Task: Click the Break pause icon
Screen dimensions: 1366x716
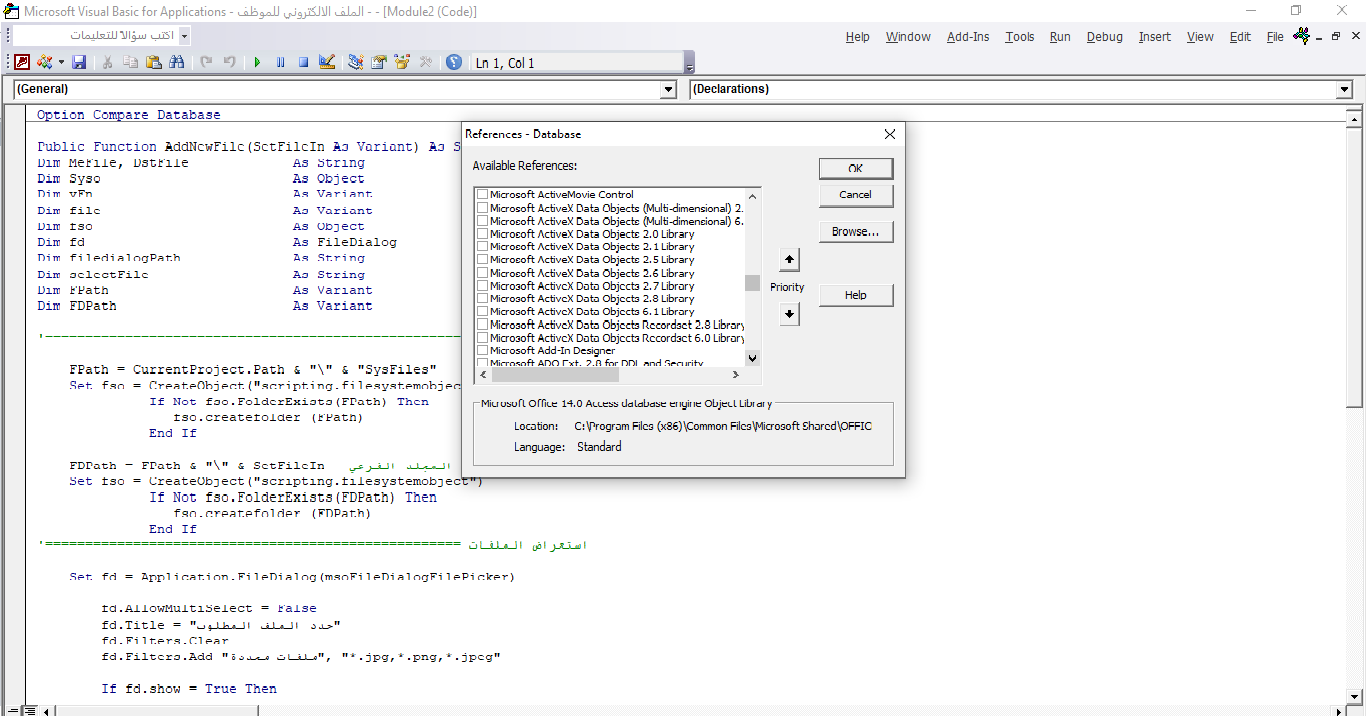Action: pos(280,62)
